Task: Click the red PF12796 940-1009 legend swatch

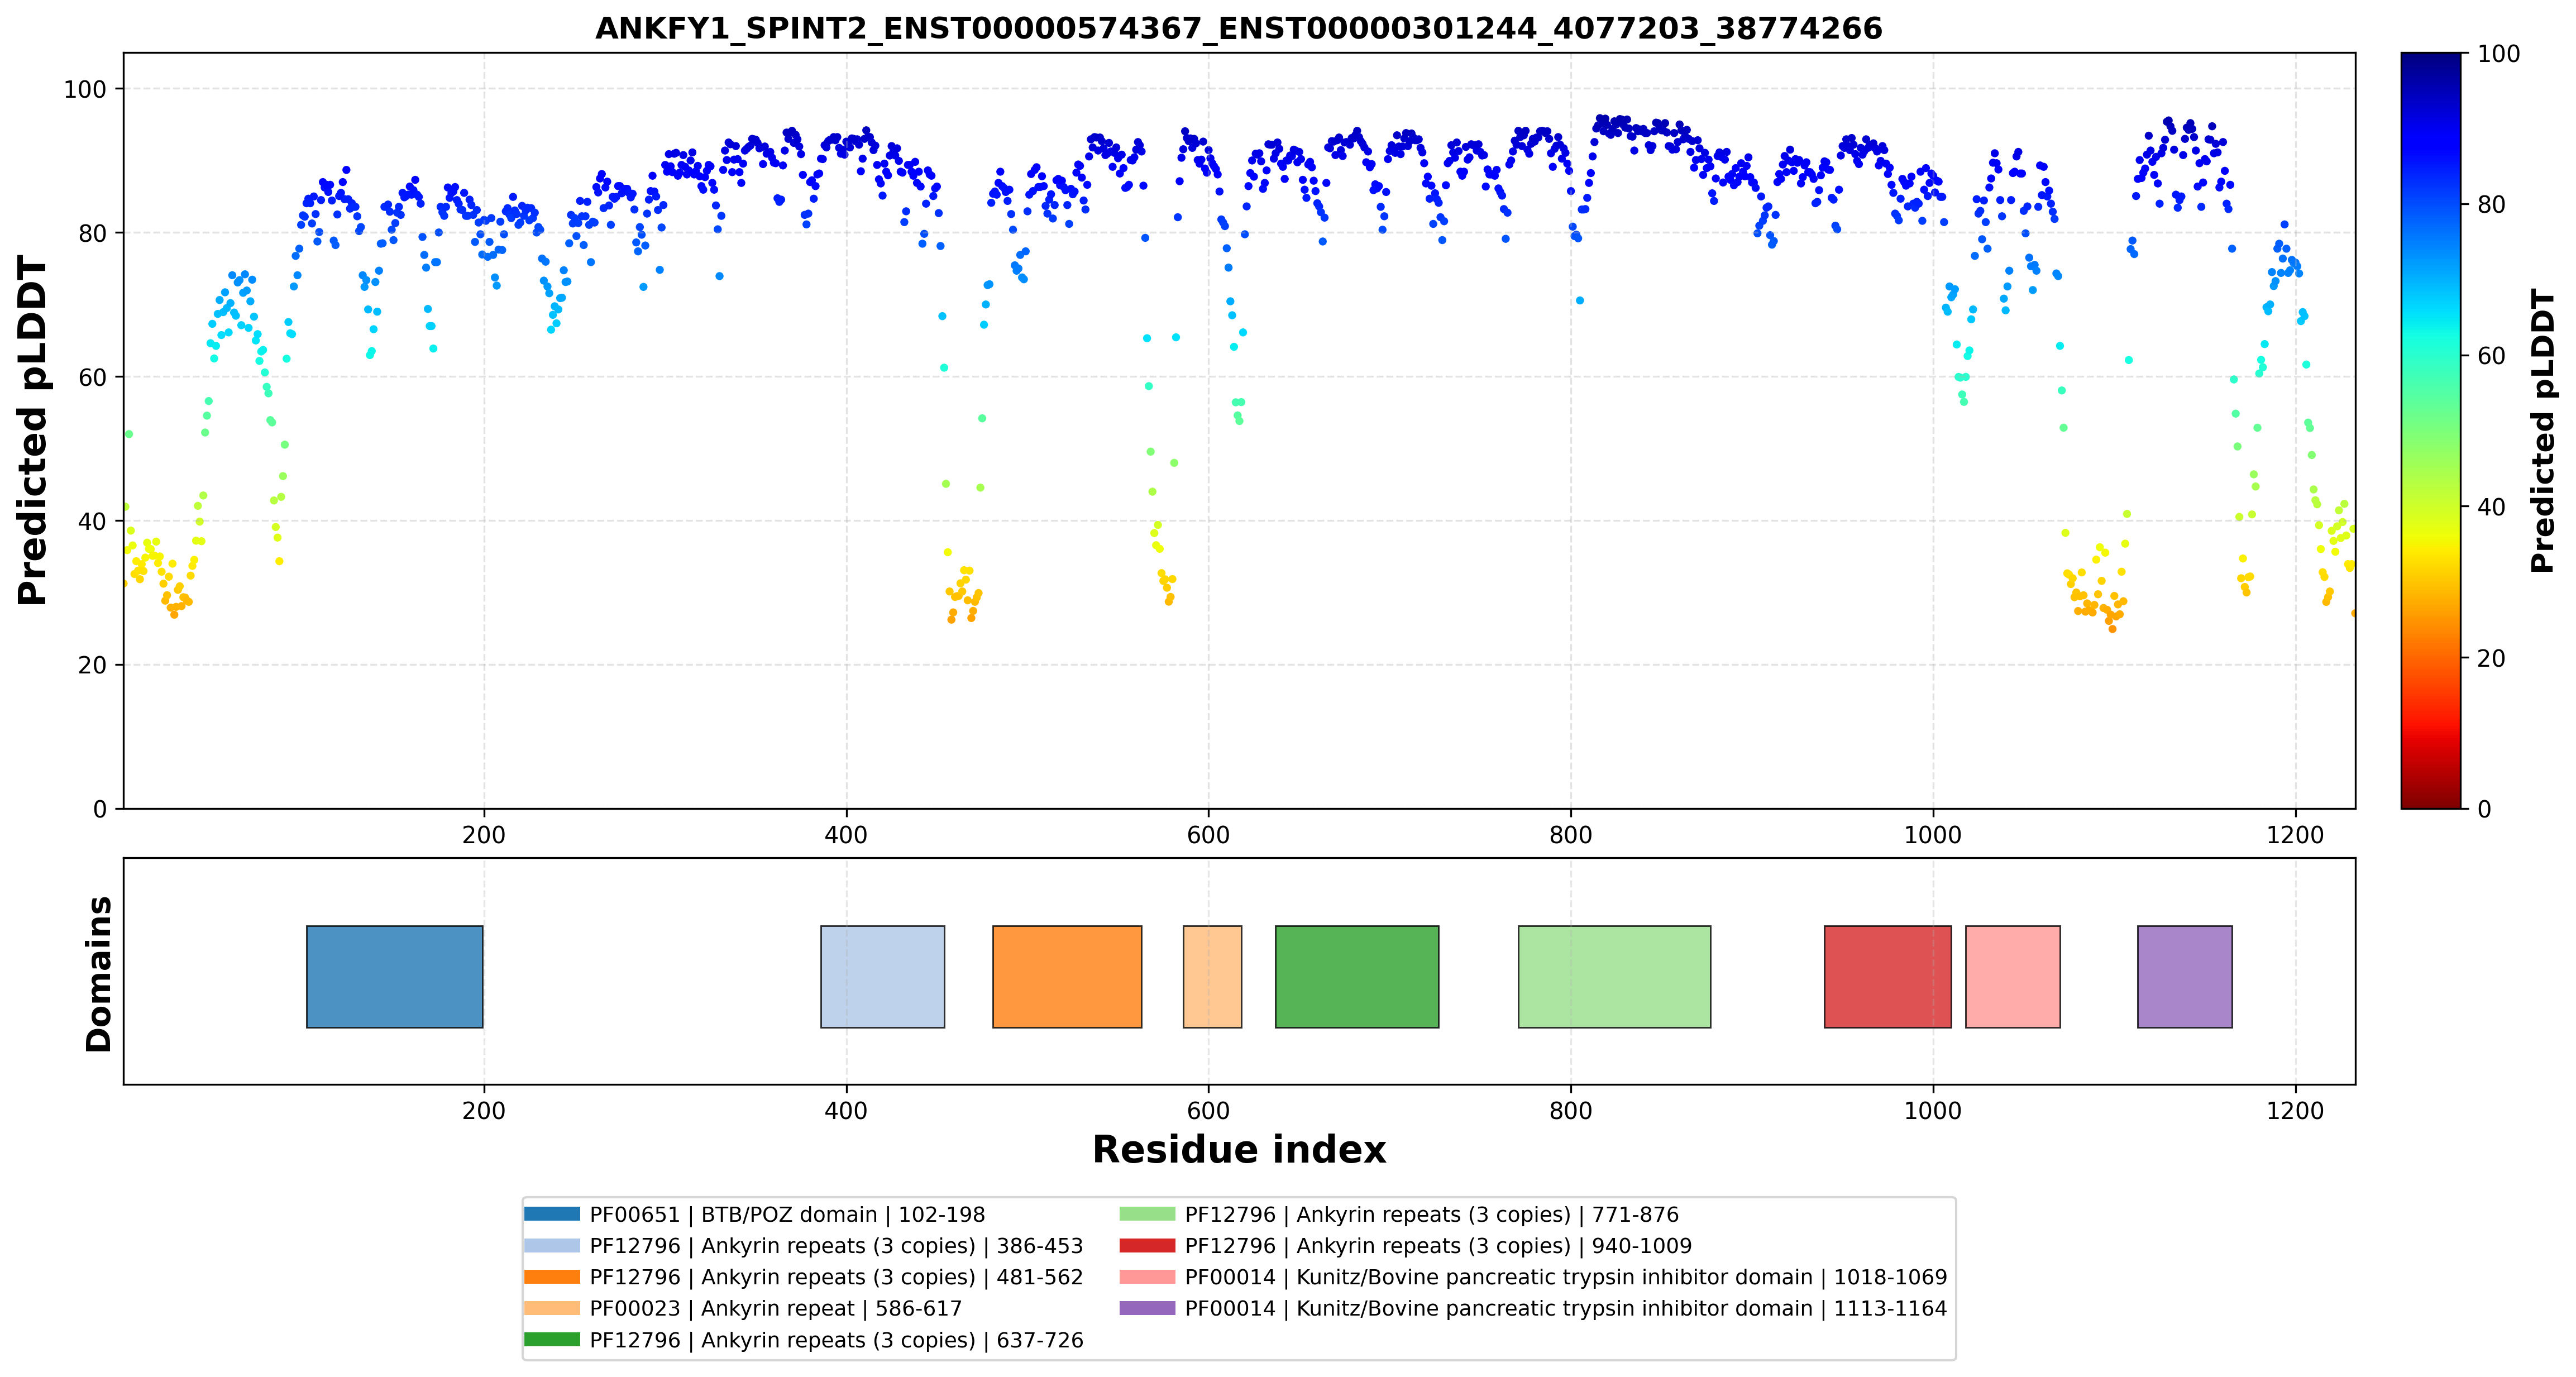Action: (x=1147, y=1246)
